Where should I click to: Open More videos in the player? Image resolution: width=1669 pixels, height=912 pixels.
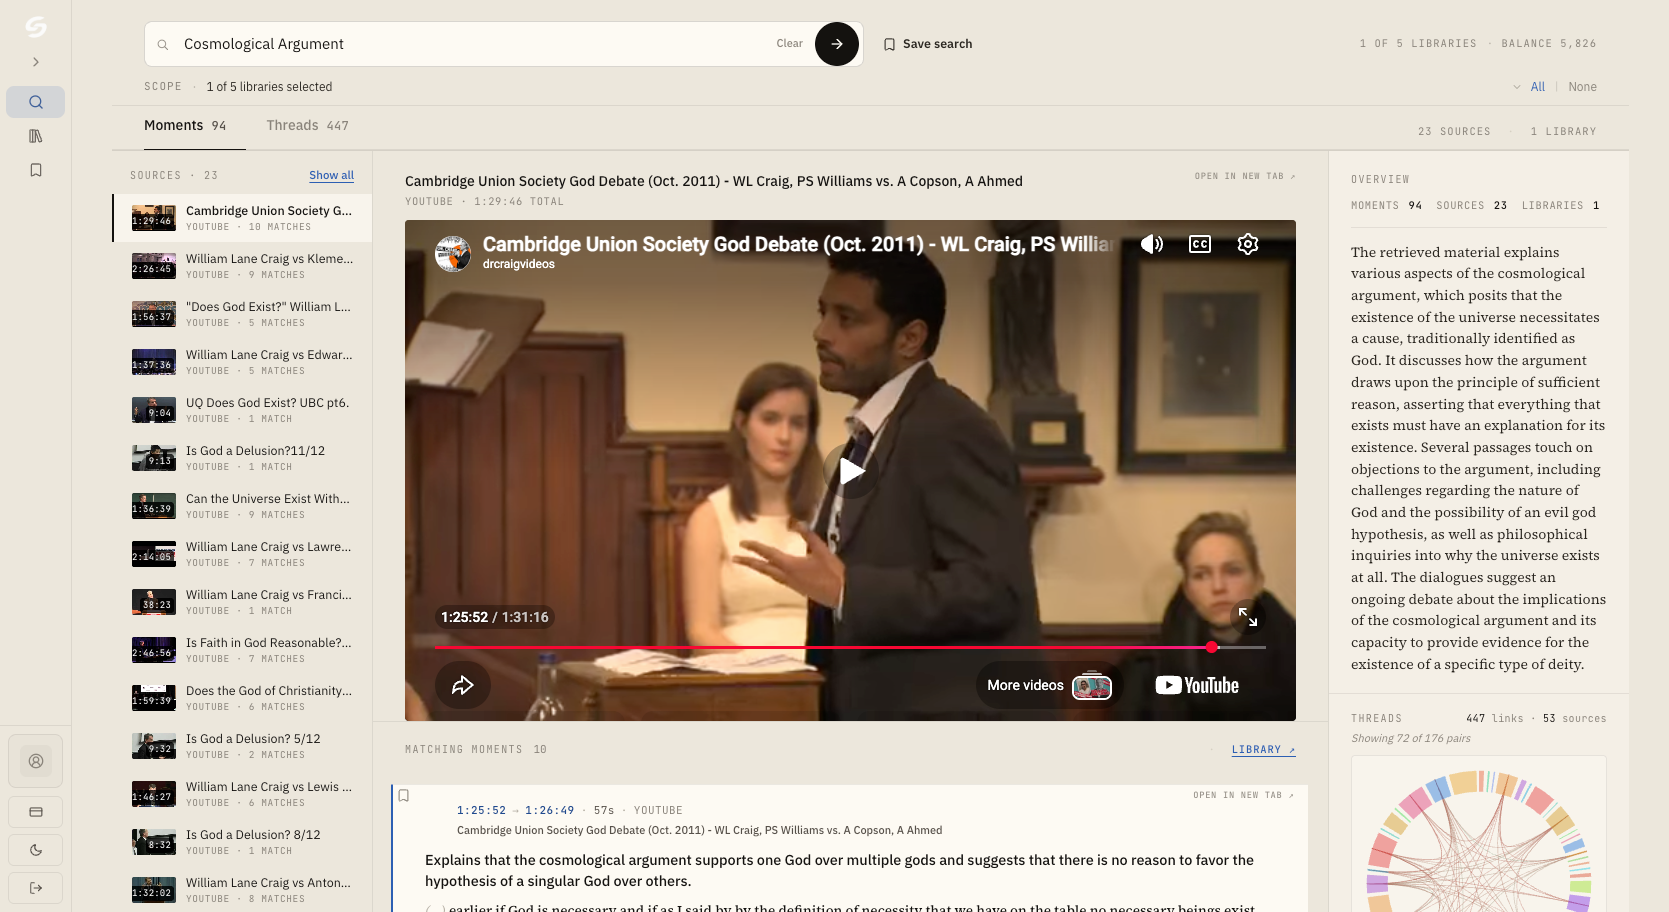[x=1049, y=686]
